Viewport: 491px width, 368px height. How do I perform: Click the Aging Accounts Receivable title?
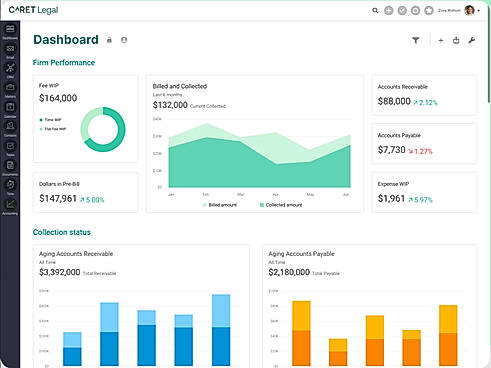click(x=76, y=254)
